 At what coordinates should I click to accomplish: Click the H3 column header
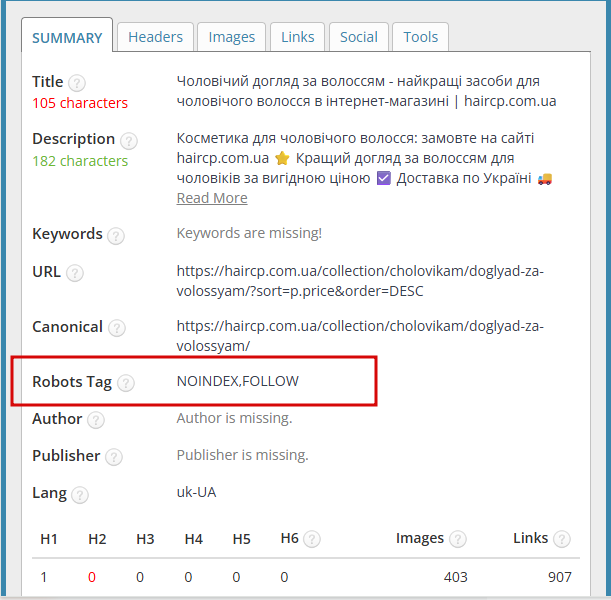pyautogui.click(x=145, y=539)
